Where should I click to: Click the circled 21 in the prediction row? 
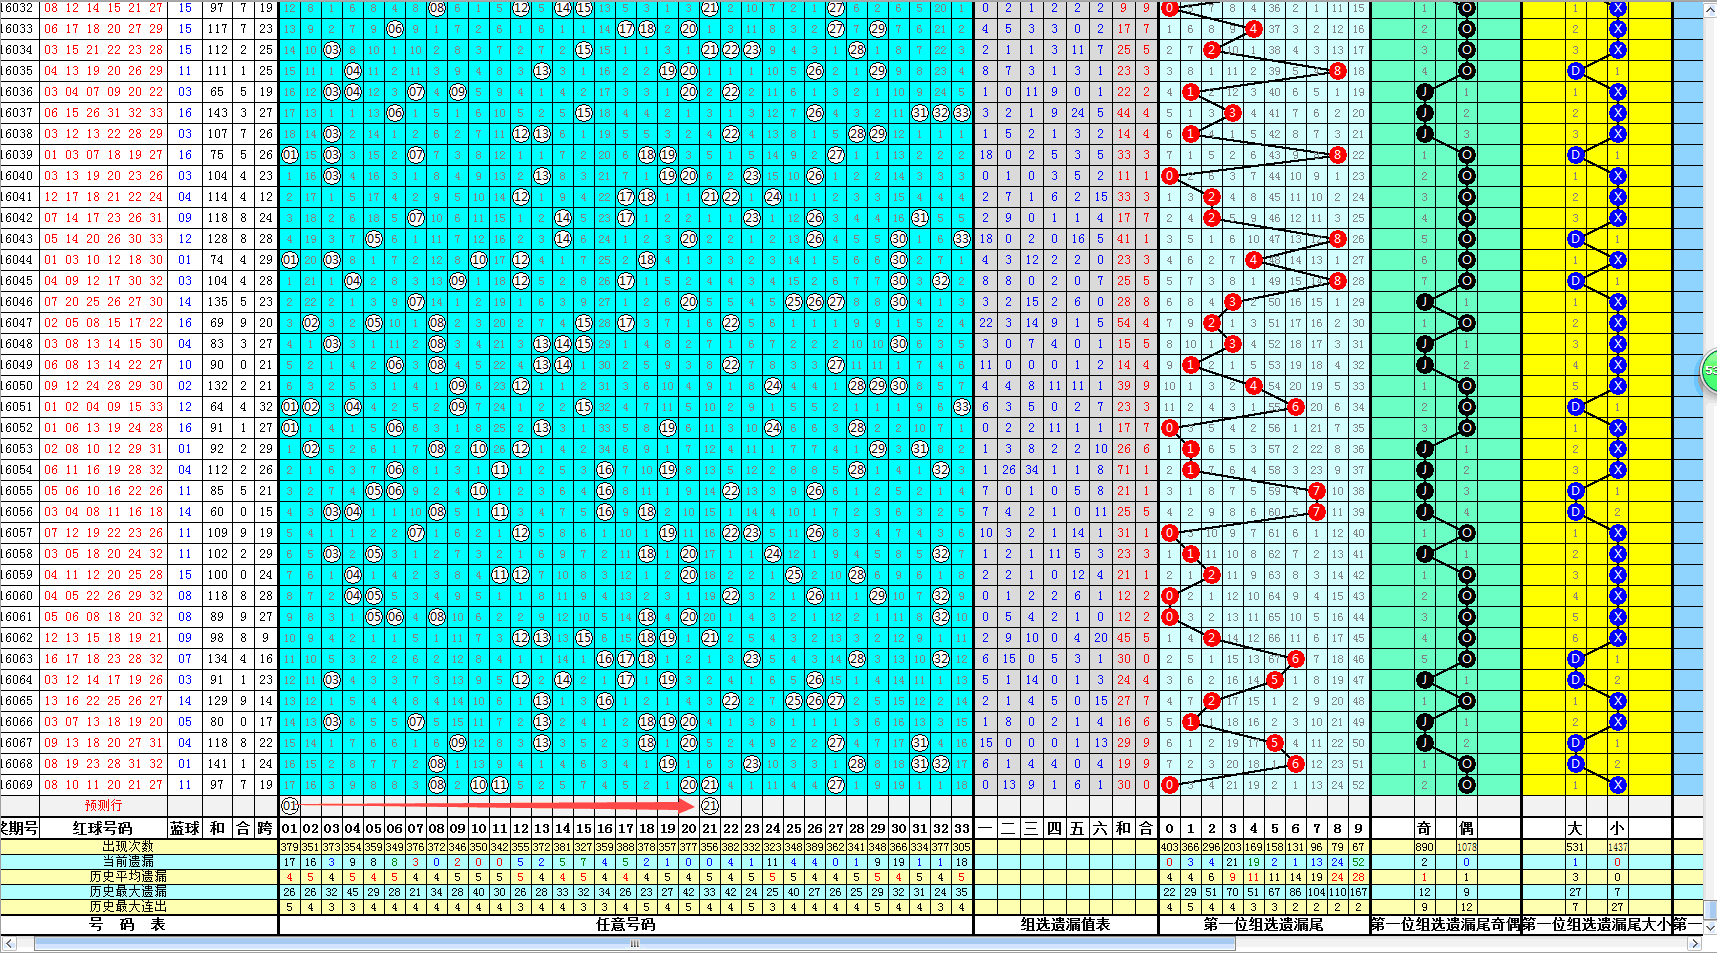(710, 806)
